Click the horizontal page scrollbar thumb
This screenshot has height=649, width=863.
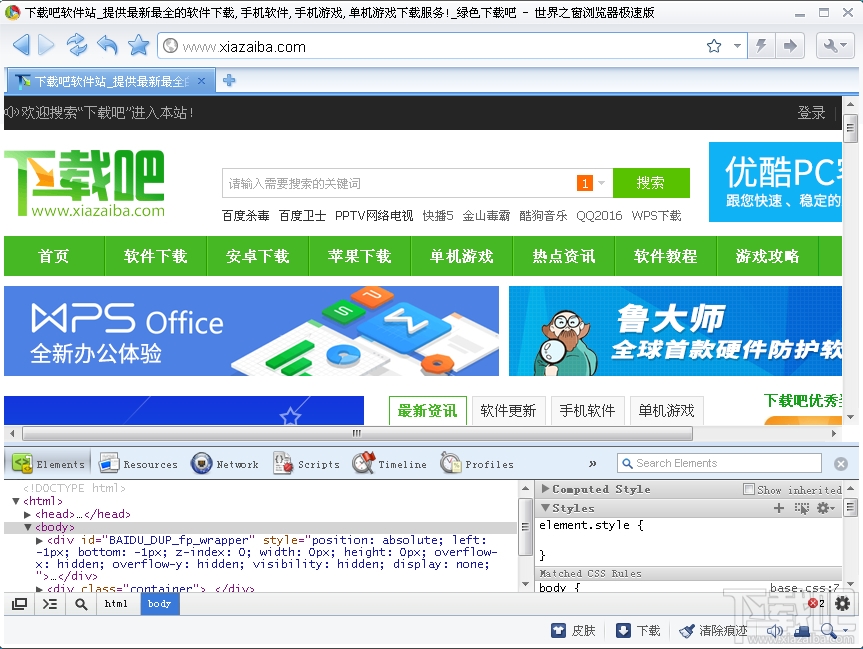pos(357,433)
